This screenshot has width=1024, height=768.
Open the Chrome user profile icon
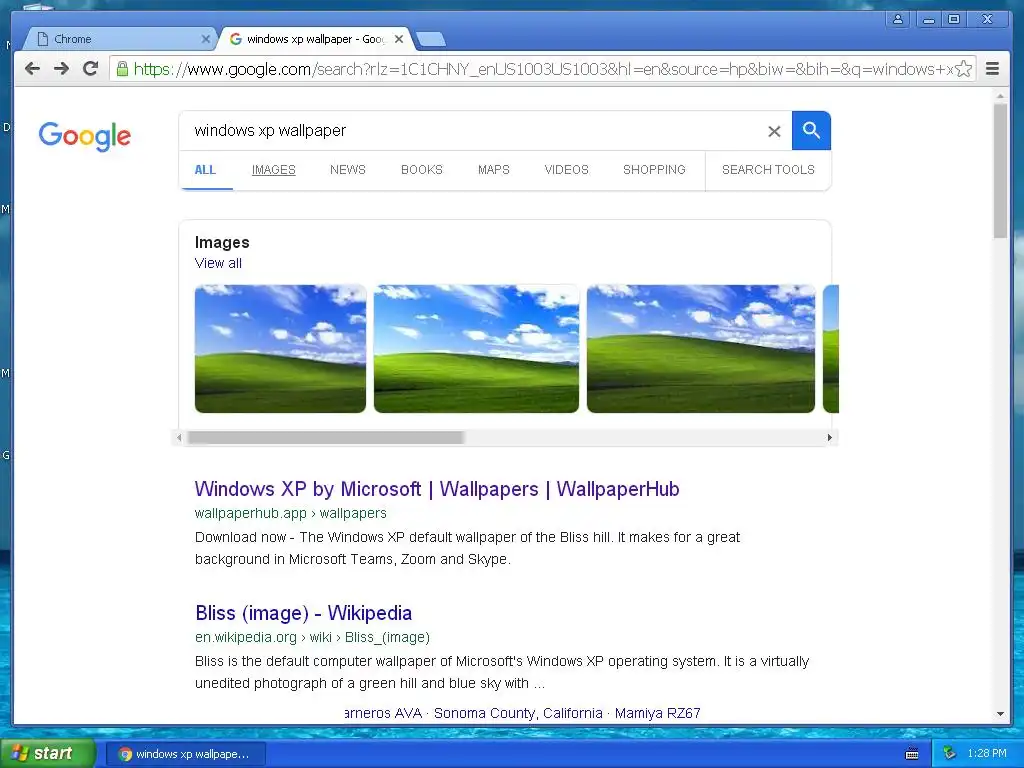pos(898,20)
